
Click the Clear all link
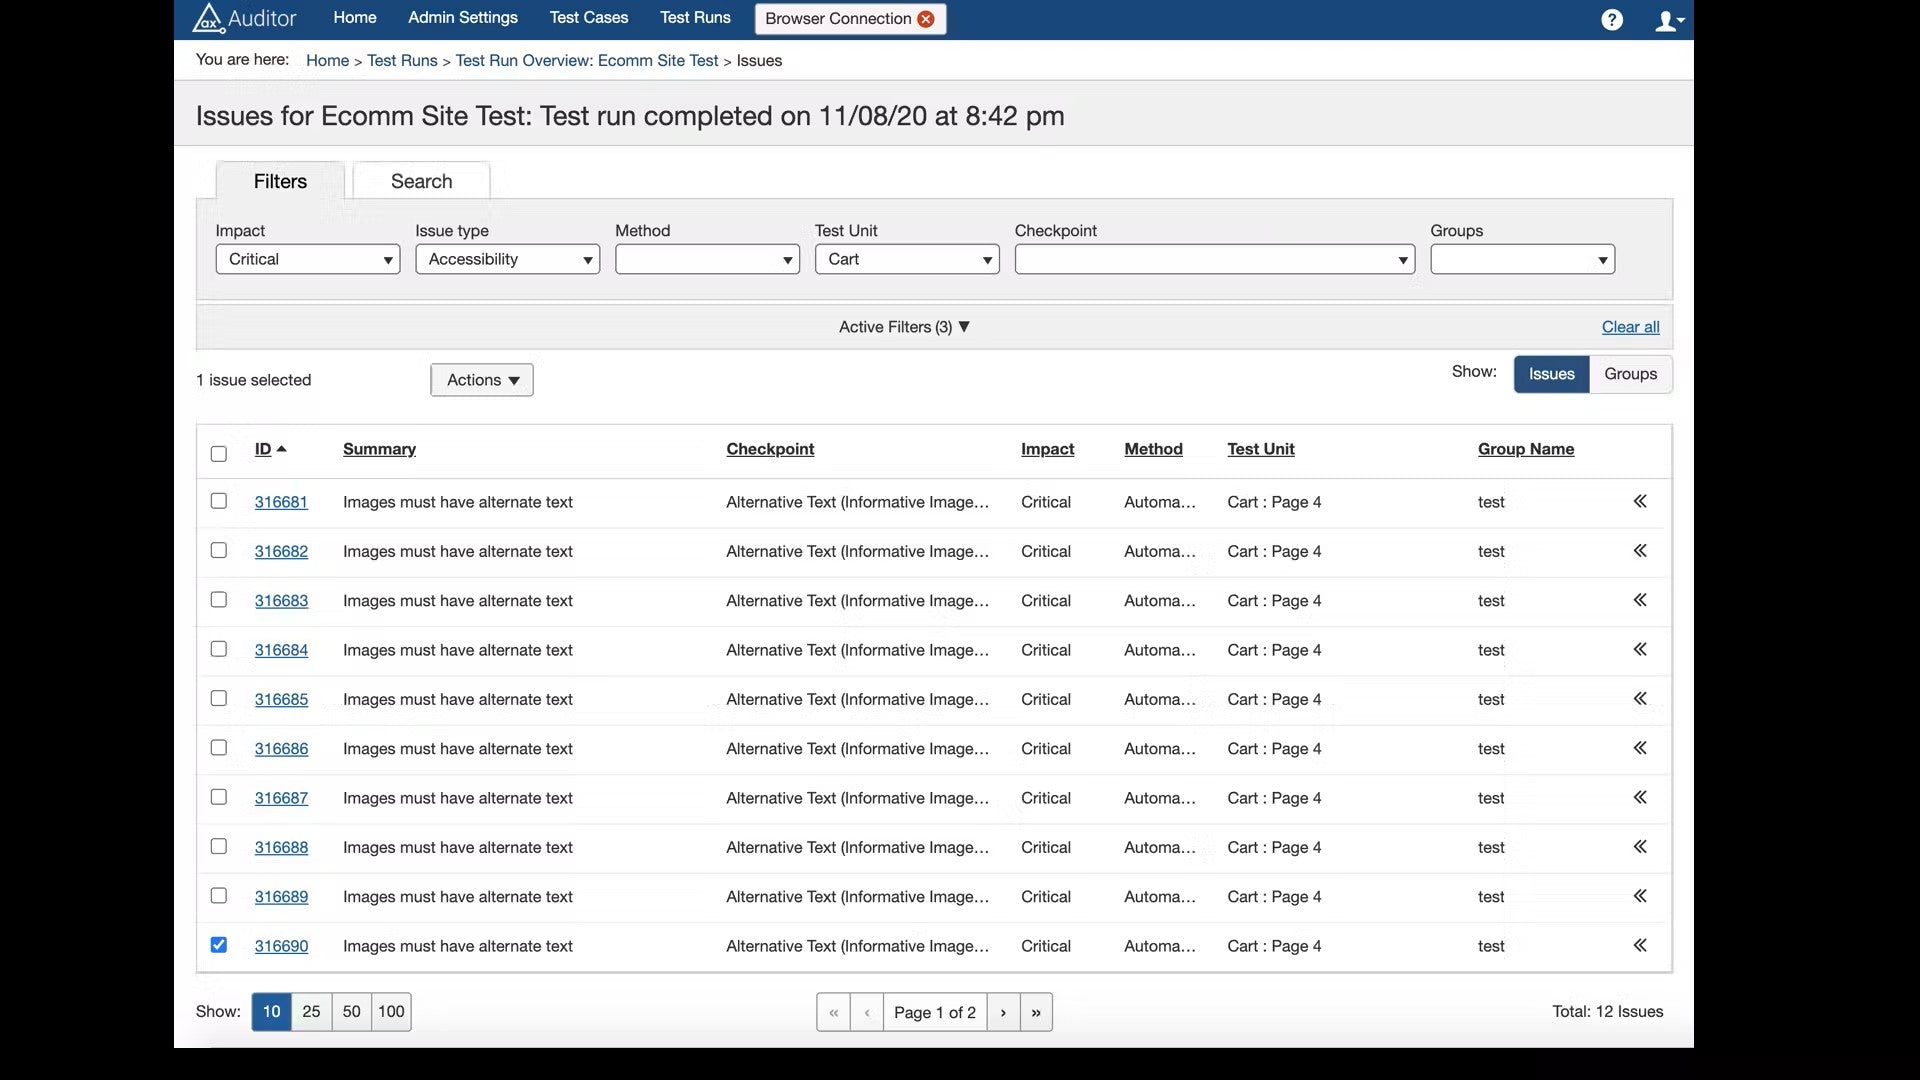(1630, 327)
